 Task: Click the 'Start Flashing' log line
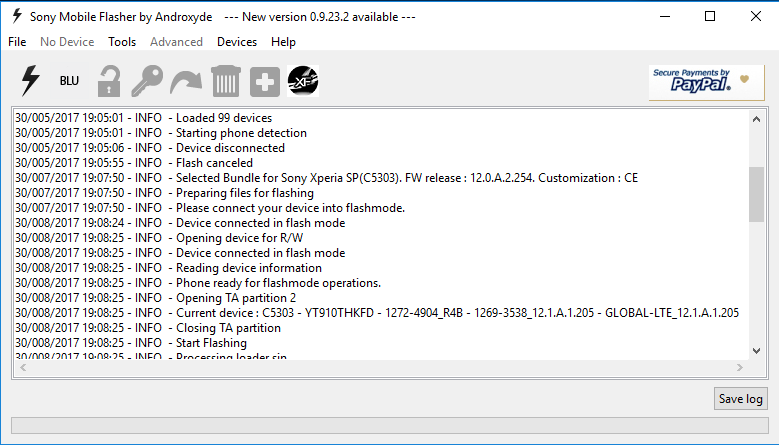click(131, 343)
